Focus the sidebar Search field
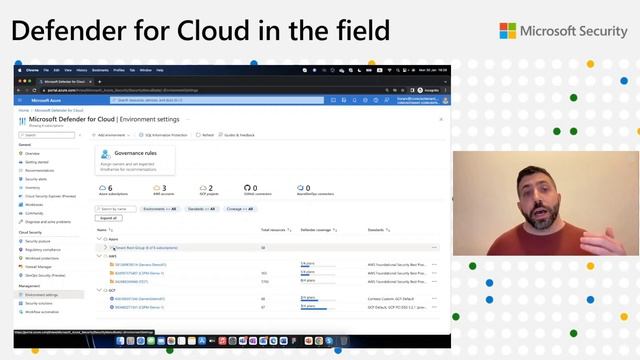Image resolution: width=640 pixels, height=360 pixels. coord(47,135)
